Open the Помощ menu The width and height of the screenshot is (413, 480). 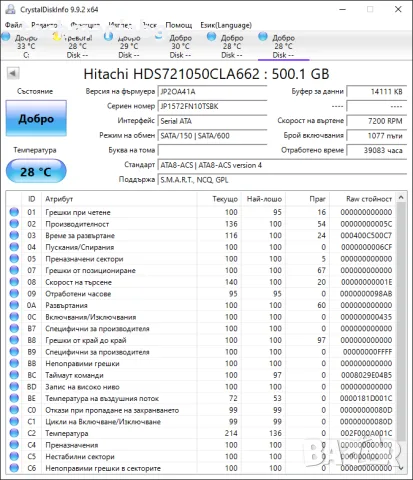coord(179,25)
